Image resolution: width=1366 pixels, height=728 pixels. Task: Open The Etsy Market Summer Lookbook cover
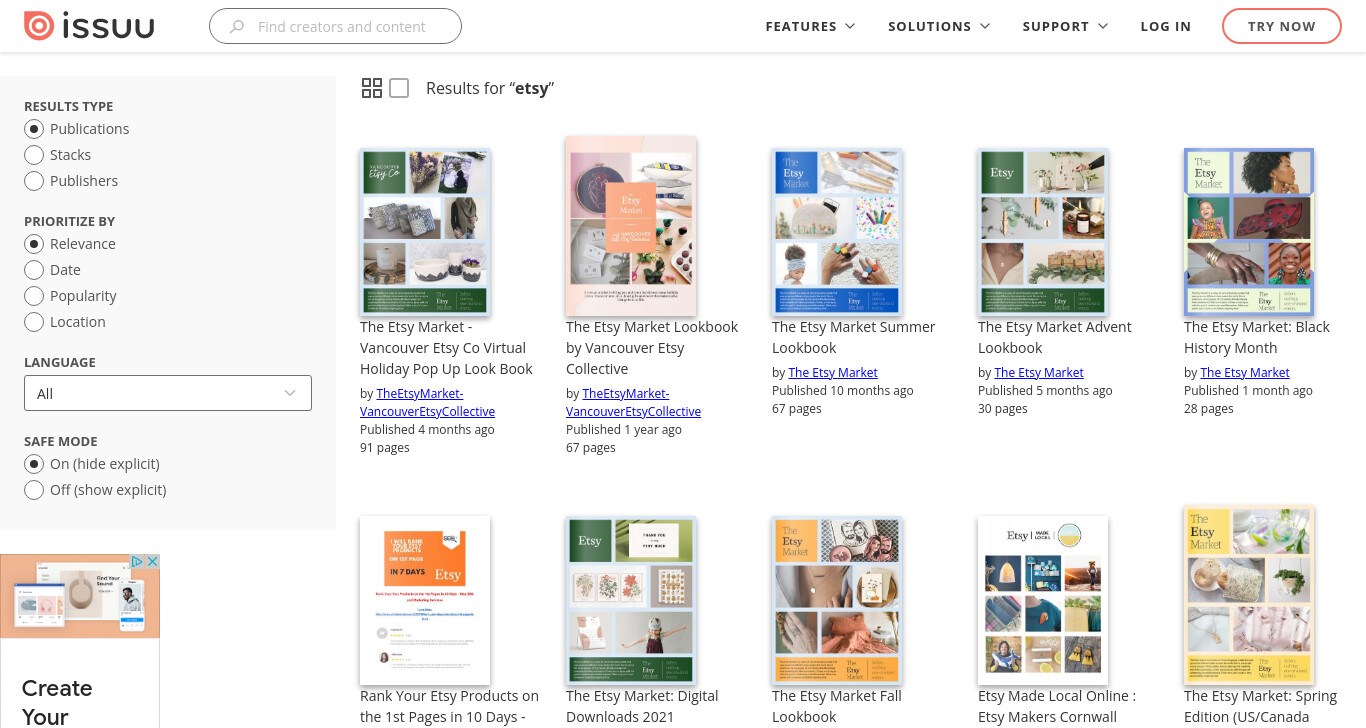837,232
